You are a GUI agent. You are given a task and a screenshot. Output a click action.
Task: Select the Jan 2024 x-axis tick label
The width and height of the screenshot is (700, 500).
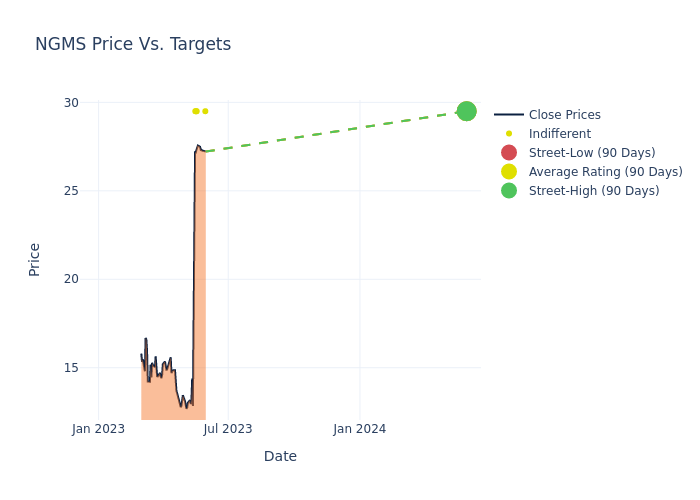[360, 429]
